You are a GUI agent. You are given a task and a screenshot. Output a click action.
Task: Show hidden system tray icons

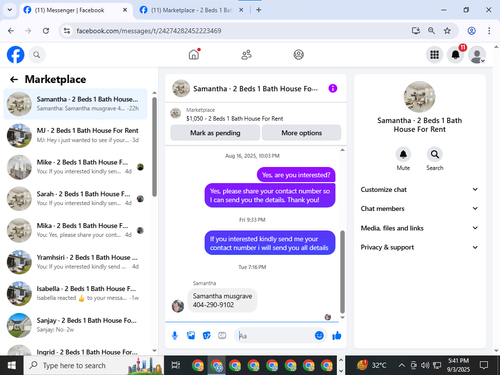(x=402, y=365)
